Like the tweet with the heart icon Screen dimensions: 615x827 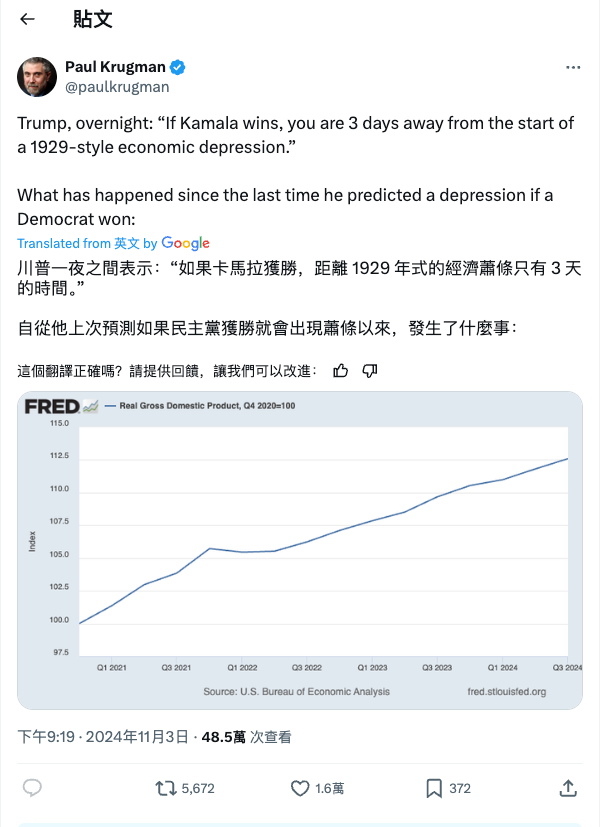click(x=299, y=788)
